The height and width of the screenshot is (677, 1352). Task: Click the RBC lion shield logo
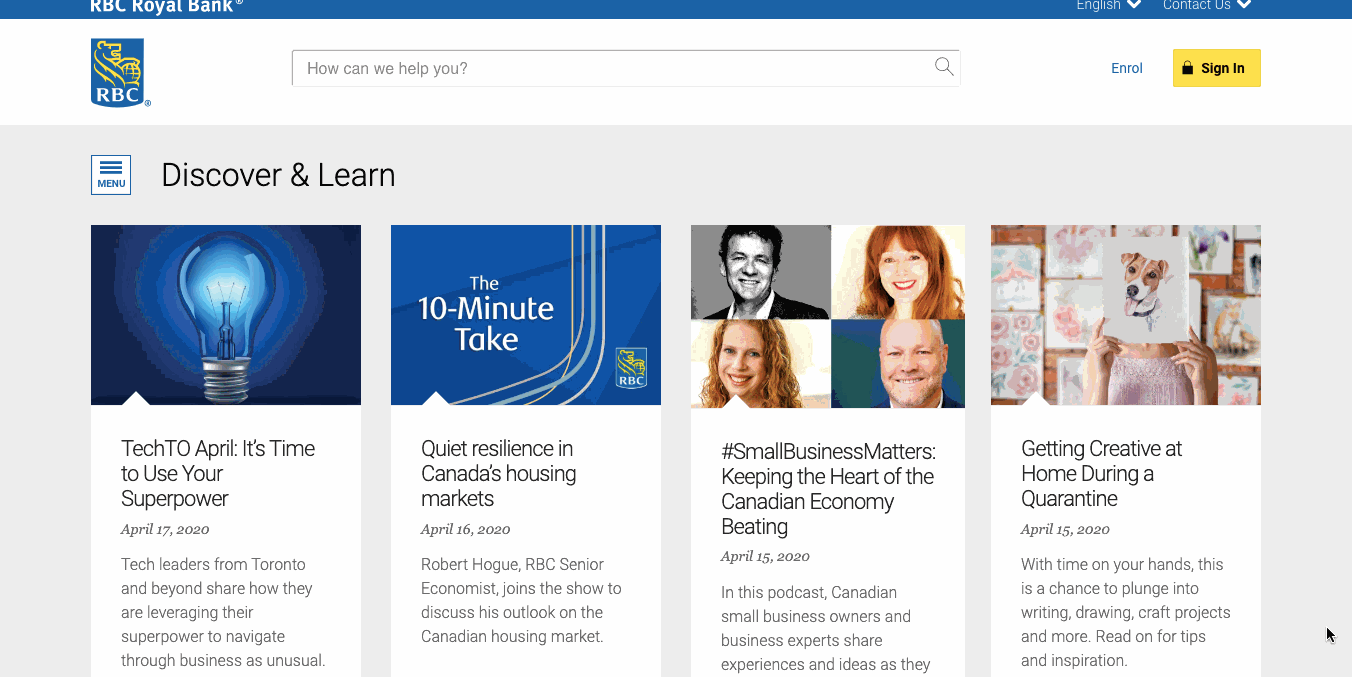(x=119, y=72)
